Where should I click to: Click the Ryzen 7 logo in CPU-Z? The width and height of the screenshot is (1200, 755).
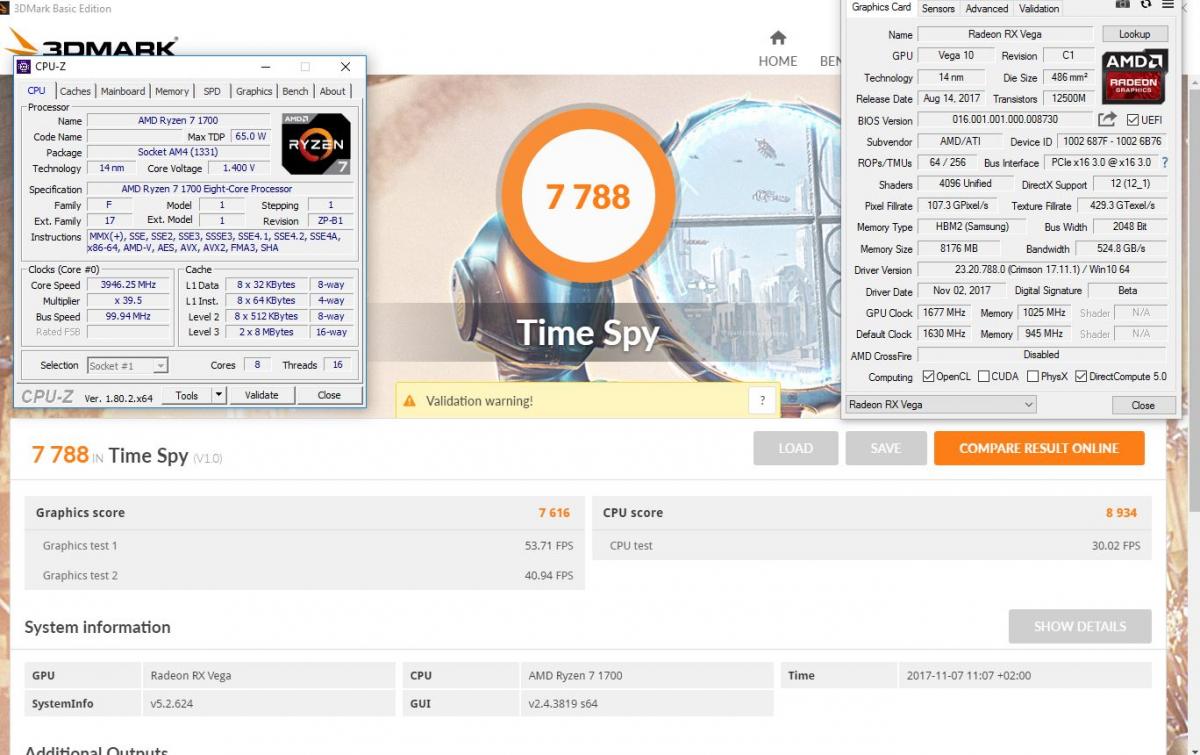tap(316, 144)
